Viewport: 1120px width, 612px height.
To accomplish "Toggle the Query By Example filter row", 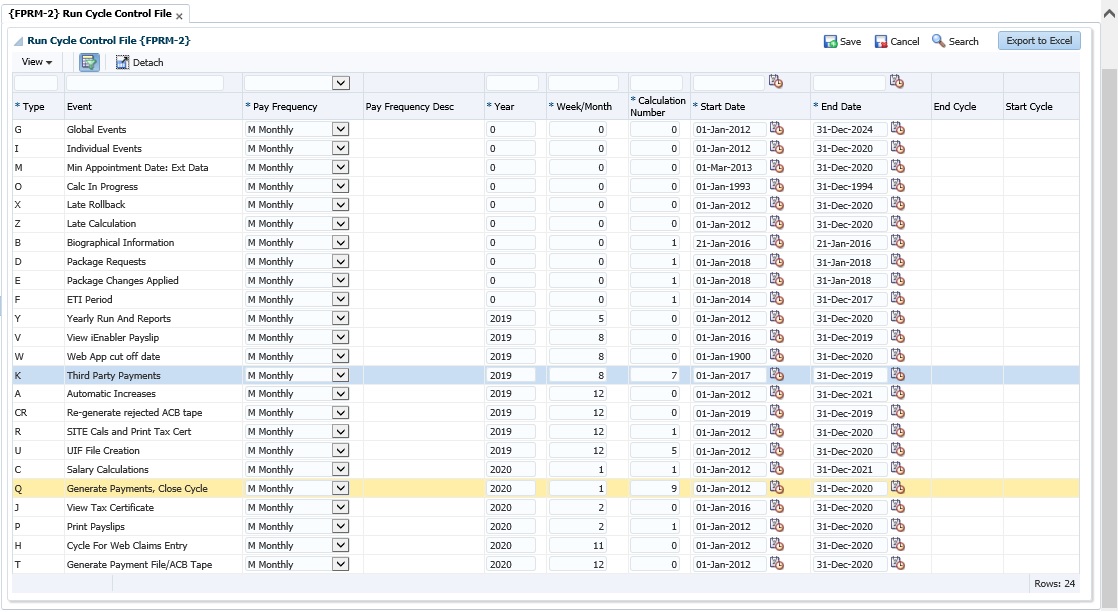I will pos(89,62).
